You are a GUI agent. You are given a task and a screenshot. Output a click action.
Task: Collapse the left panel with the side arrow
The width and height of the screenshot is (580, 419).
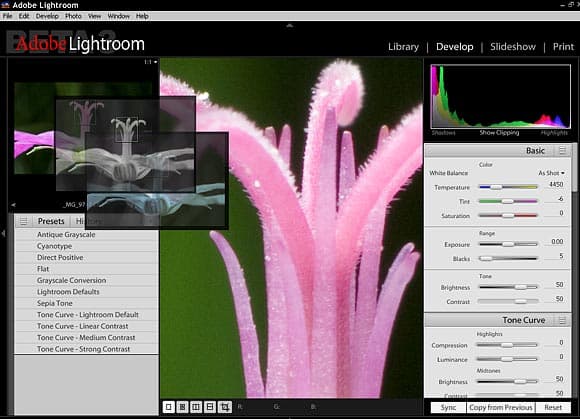tap(3, 233)
